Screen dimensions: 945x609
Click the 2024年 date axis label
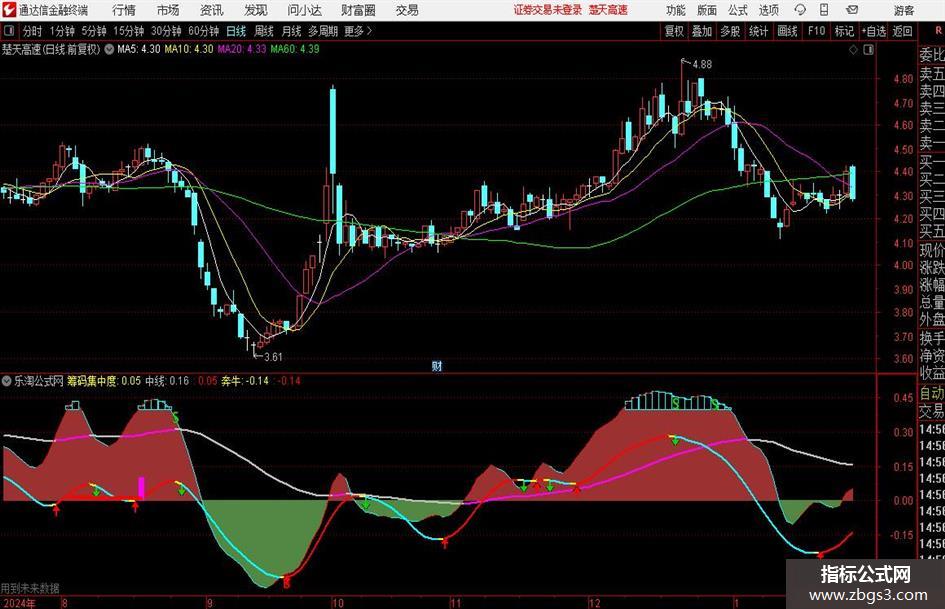[x=19, y=603]
